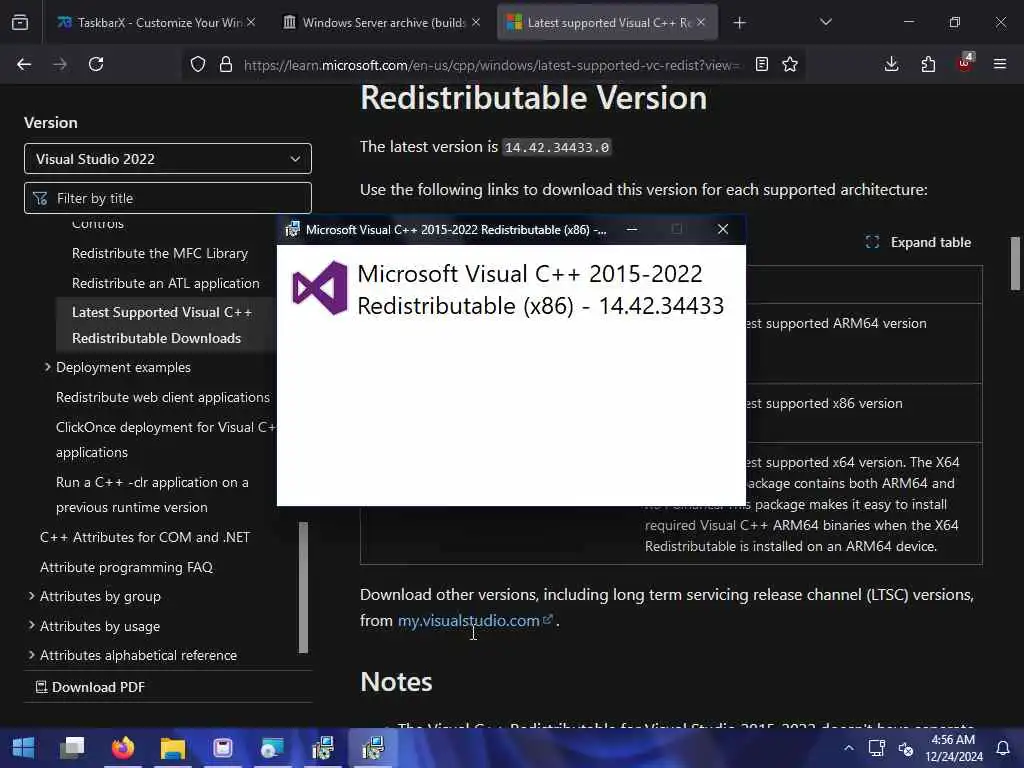The image size is (1024, 768).
Task: Open Redistribute an ATL application article
Action: (166, 283)
